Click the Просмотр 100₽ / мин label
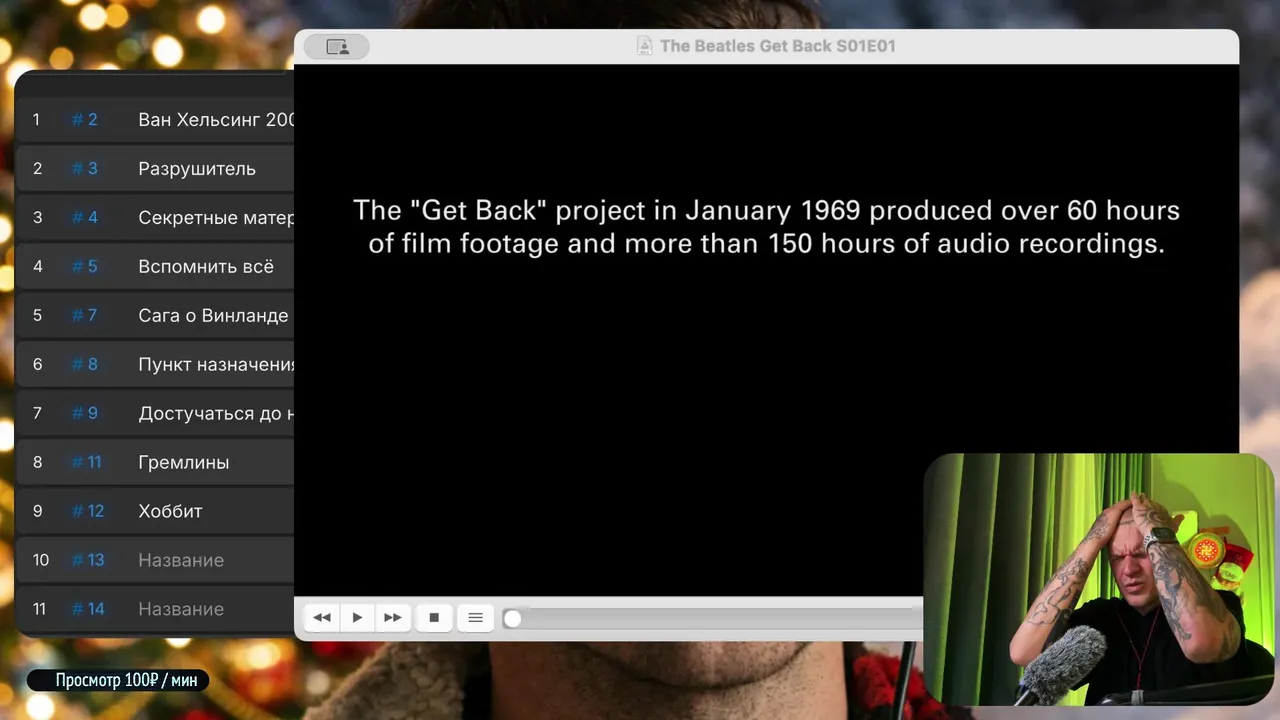 (x=118, y=681)
